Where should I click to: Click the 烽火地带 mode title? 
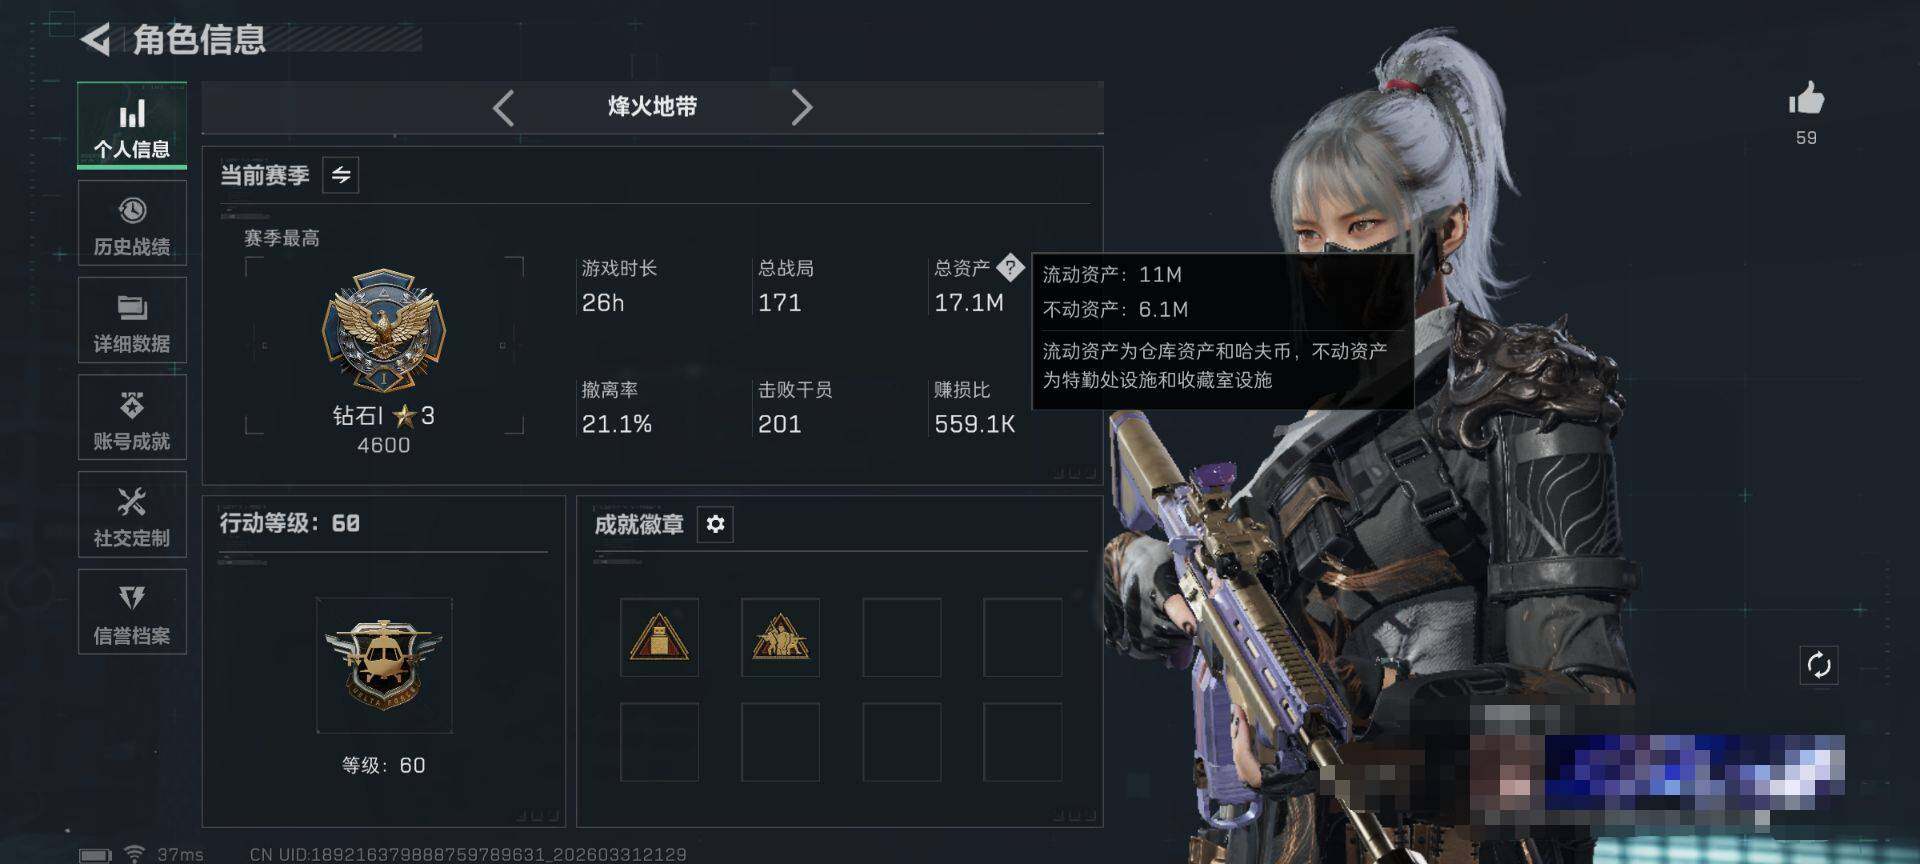pyautogui.click(x=652, y=107)
